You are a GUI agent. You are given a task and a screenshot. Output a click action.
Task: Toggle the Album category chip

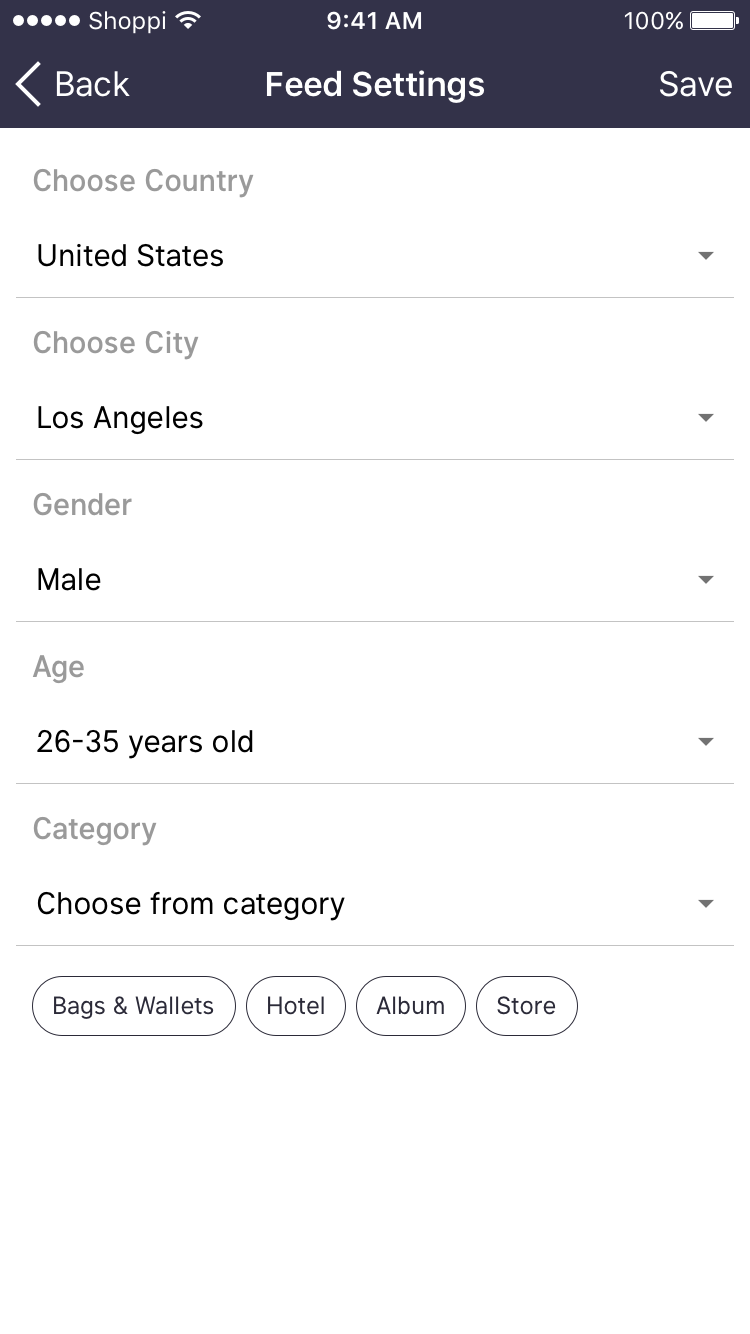coord(410,1006)
